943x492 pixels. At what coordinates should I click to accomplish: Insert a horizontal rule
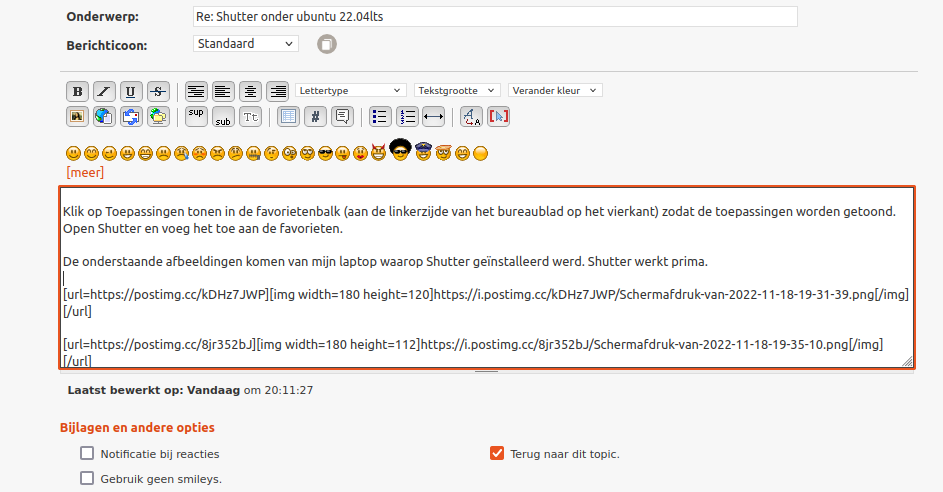coord(434,117)
